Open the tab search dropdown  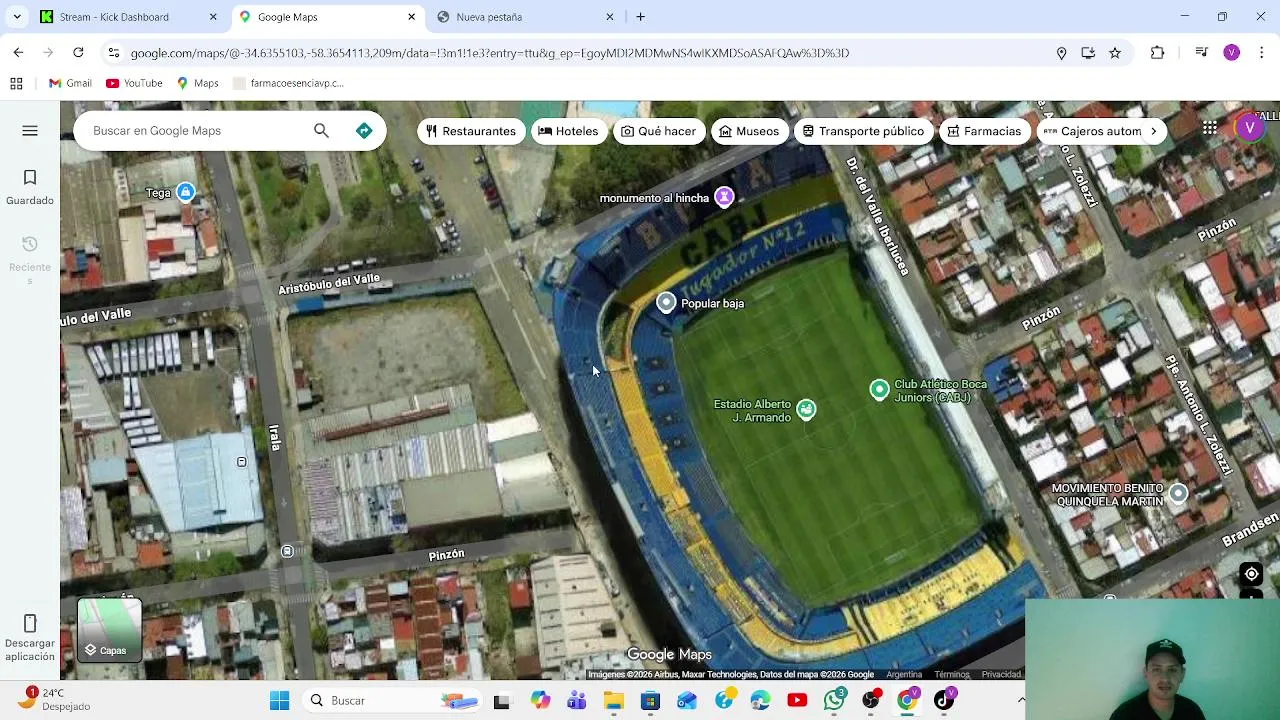coord(17,17)
